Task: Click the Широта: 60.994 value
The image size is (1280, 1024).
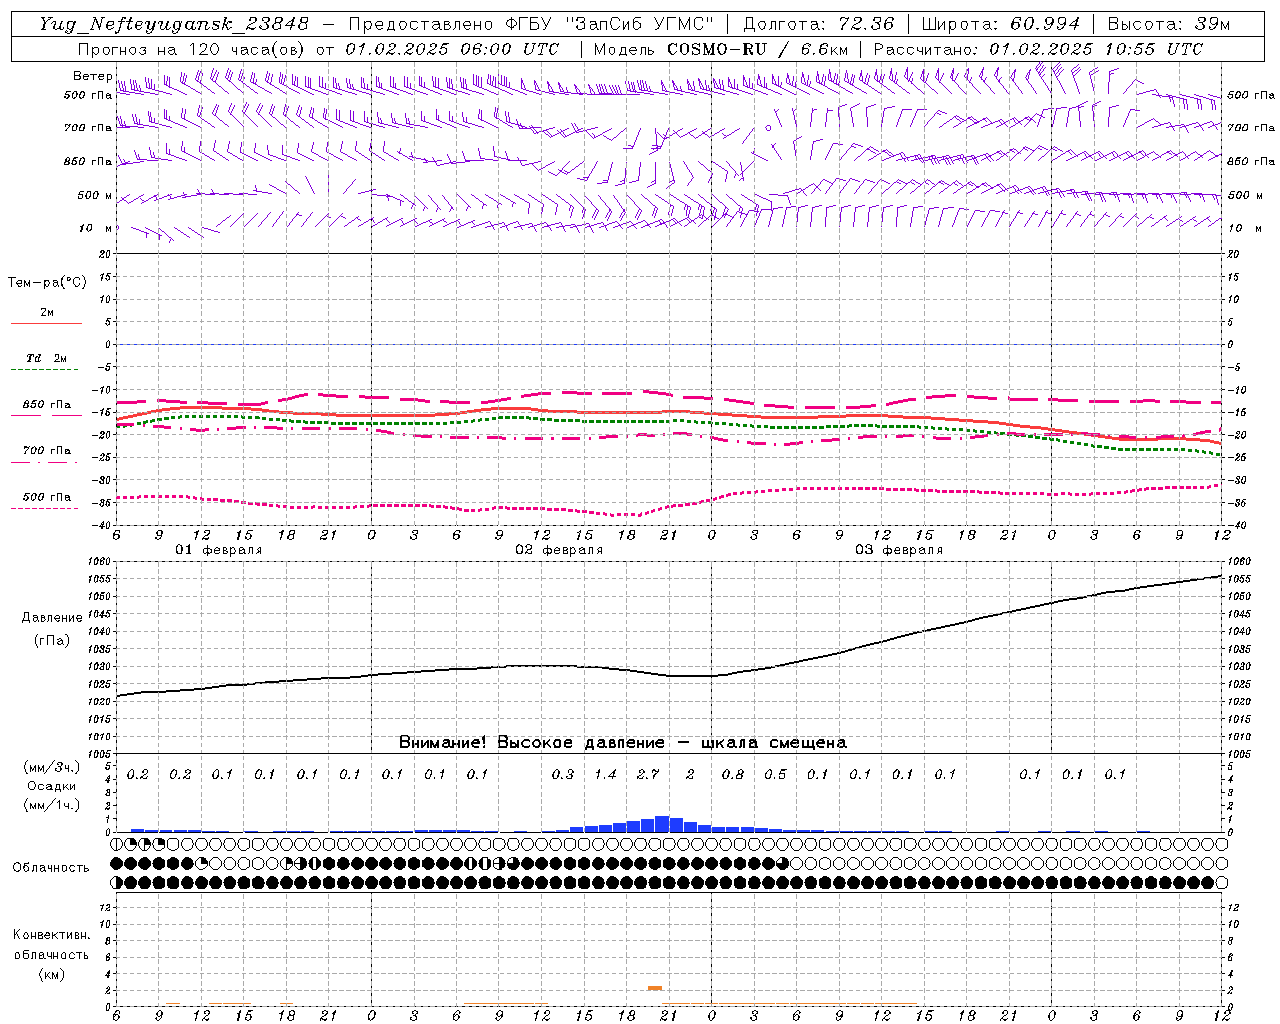Action: pos(1000,24)
